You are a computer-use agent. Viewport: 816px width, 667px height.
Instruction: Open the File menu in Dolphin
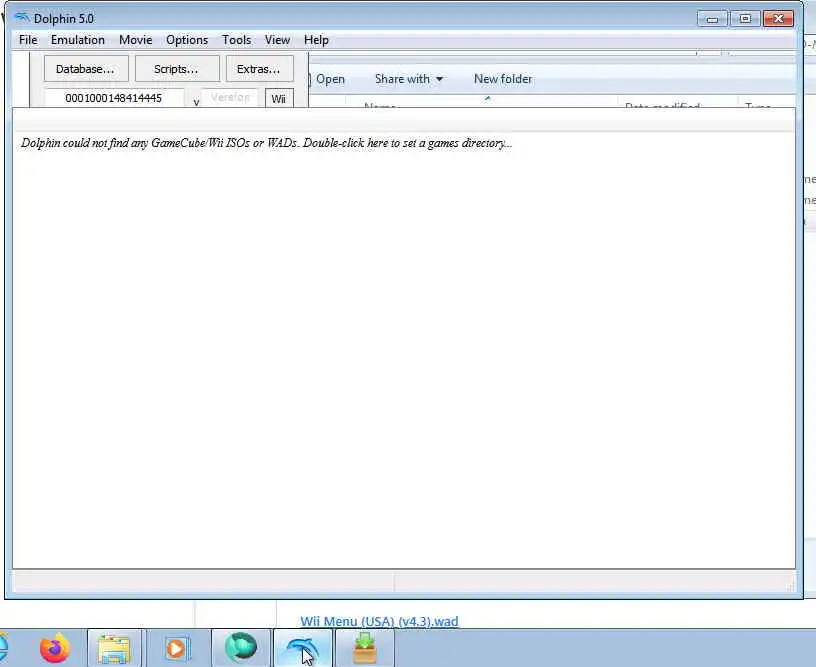click(28, 40)
